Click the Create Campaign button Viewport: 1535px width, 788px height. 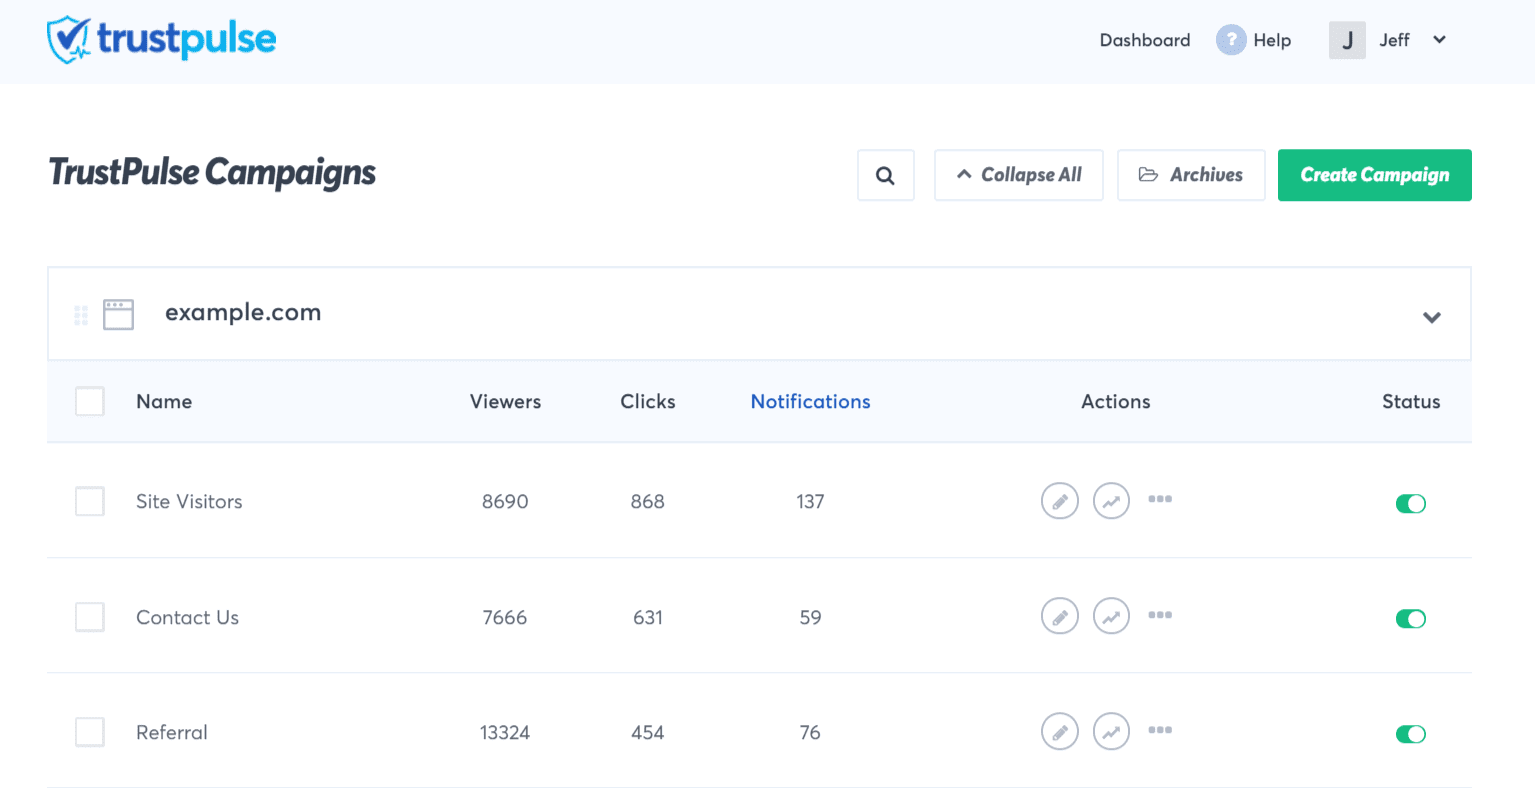tap(1375, 175)
